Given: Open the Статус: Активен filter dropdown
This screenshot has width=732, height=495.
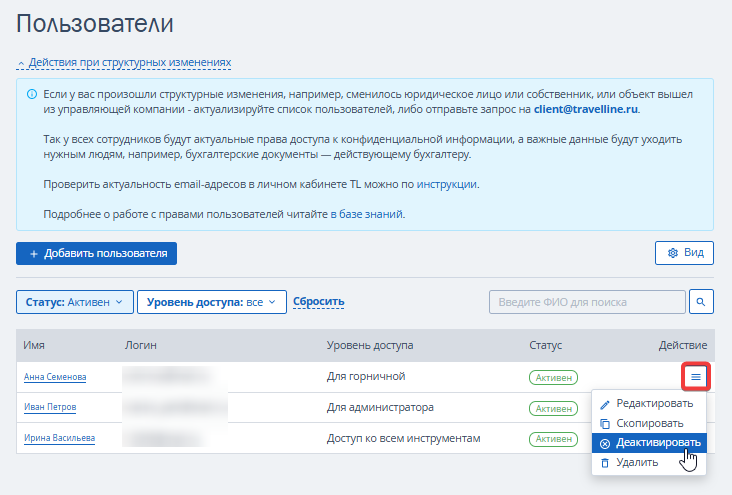Looking at the screenshot, I should [75, 302].
